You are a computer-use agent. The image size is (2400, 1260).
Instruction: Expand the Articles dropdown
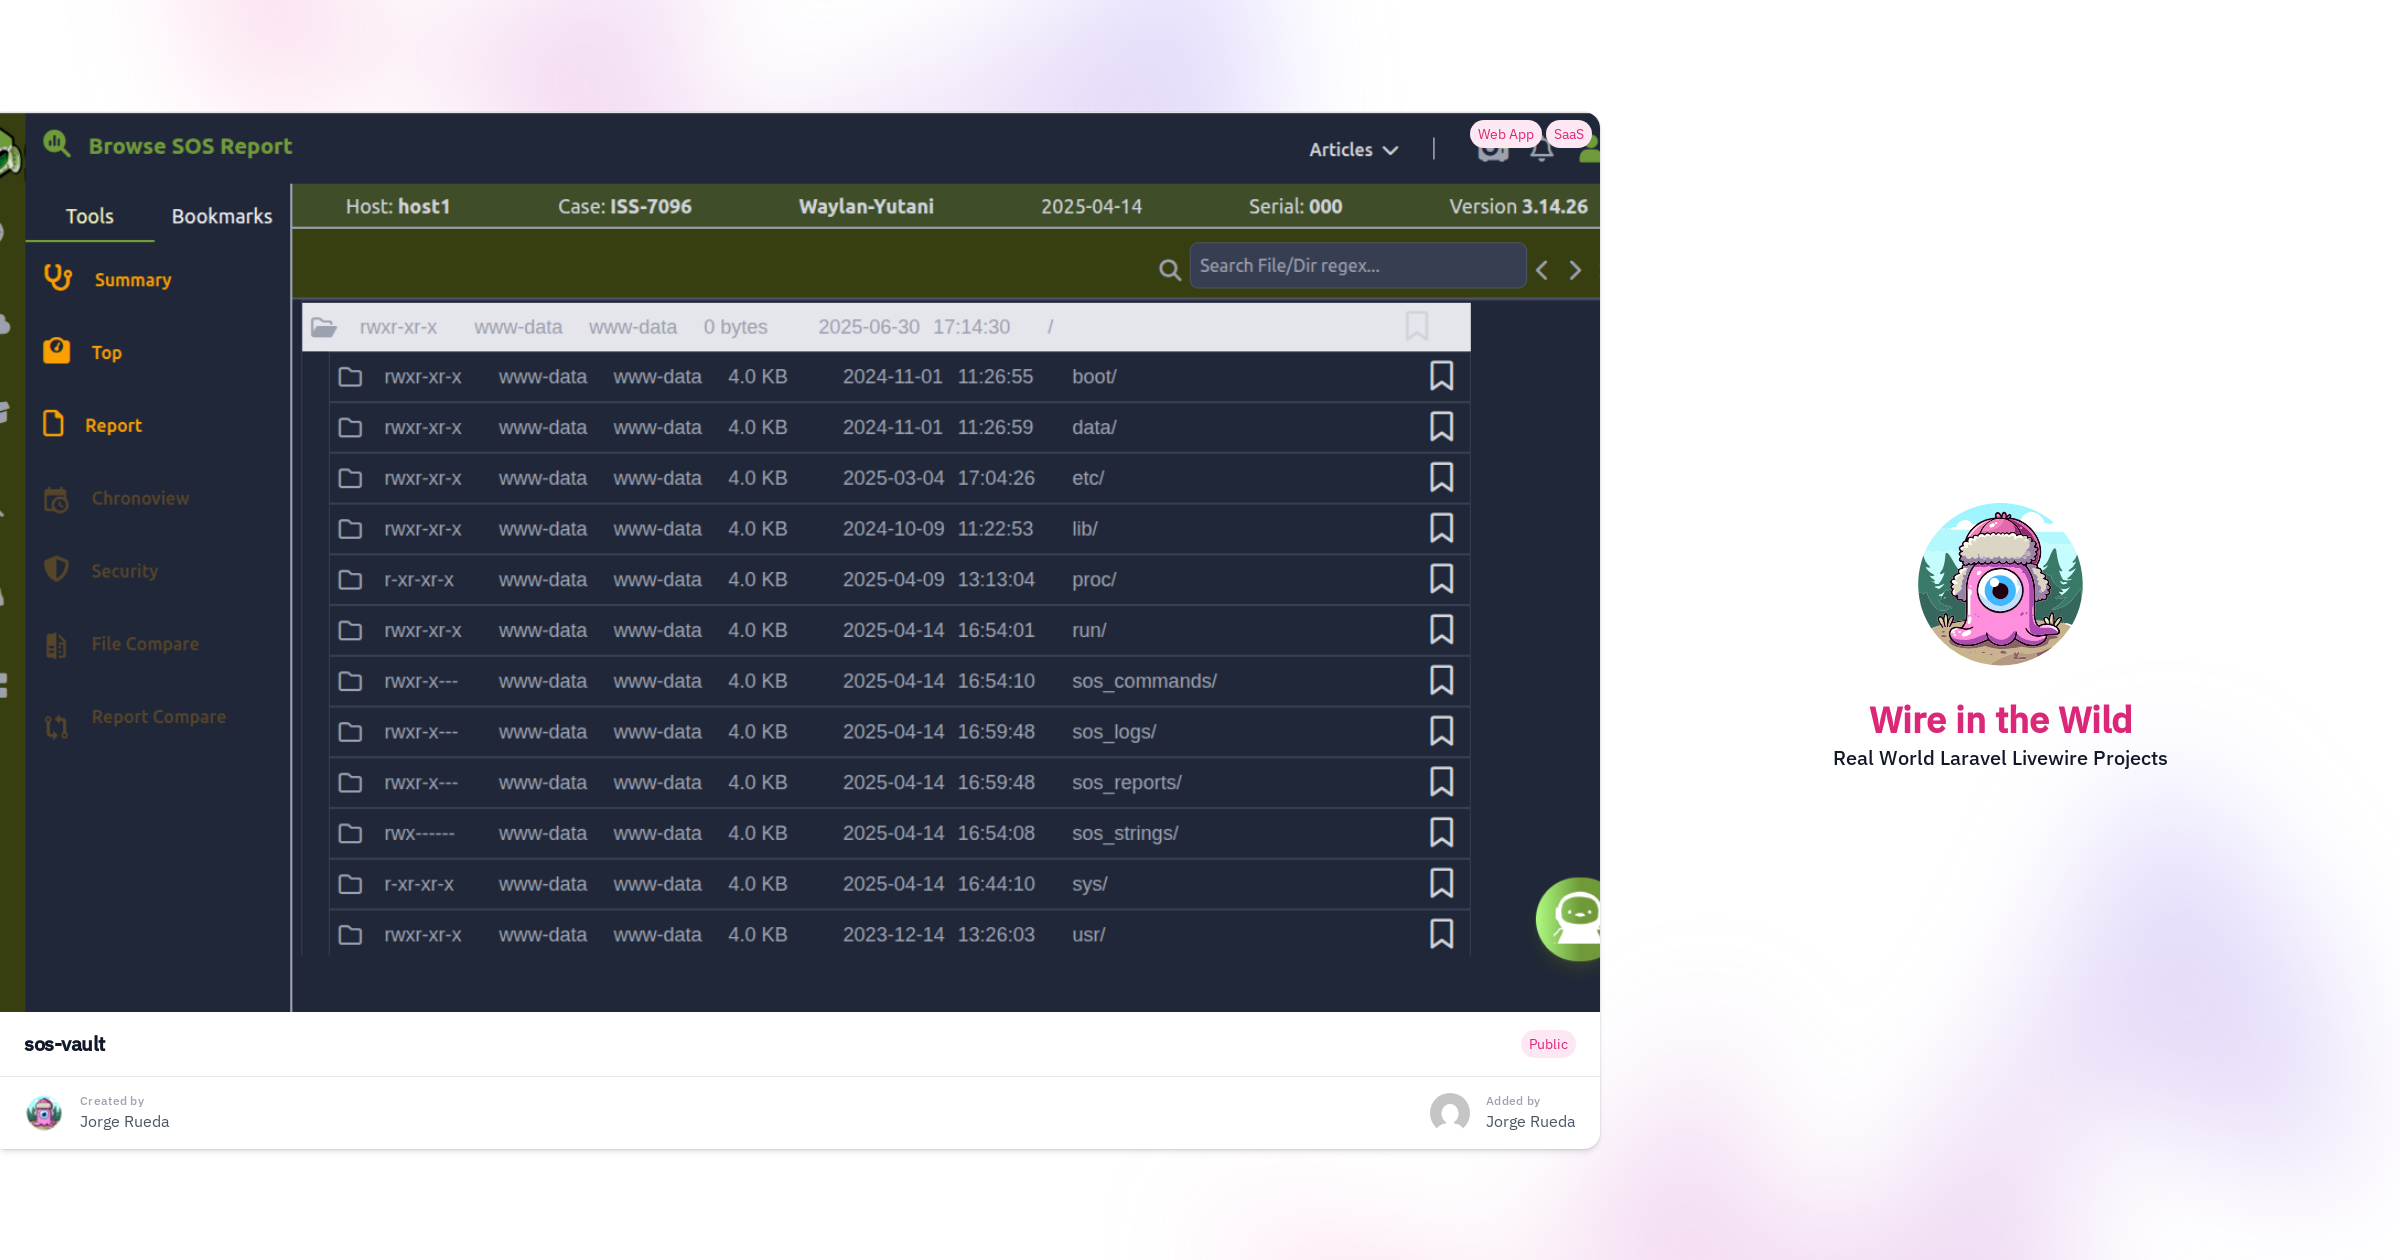[1353, 149]
